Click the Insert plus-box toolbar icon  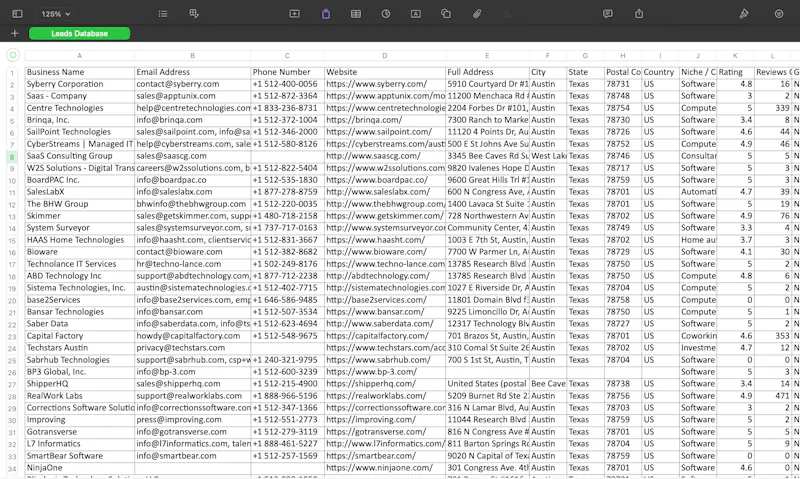pyautogui.click(x=294, y=14)
